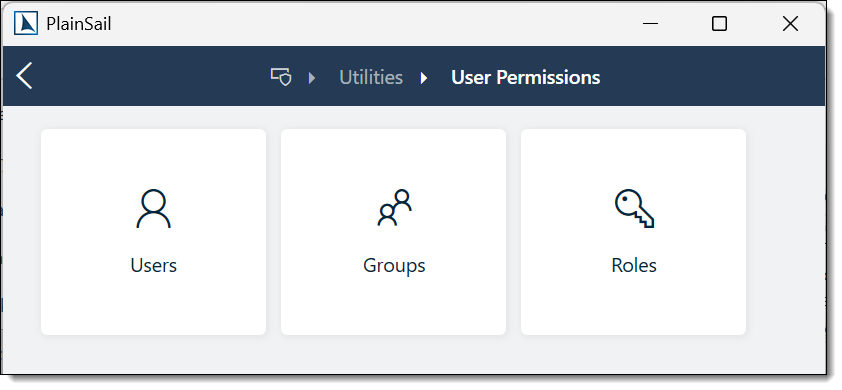Viewport: 842px width, 390px height.
Task: Go back using the left arrow
Action: [x=24, y=76]
